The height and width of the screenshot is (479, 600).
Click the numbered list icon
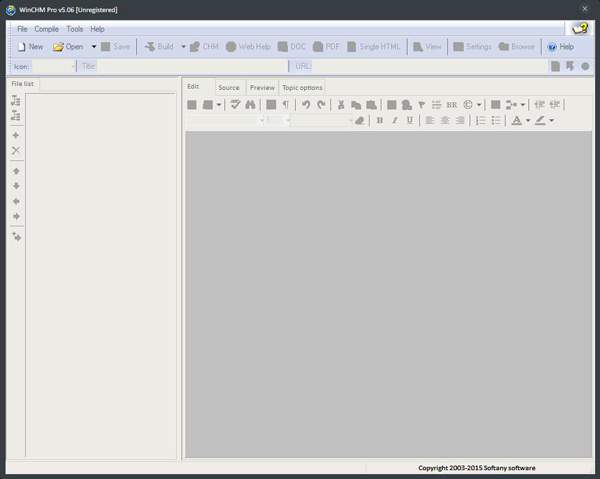(480, 121)
